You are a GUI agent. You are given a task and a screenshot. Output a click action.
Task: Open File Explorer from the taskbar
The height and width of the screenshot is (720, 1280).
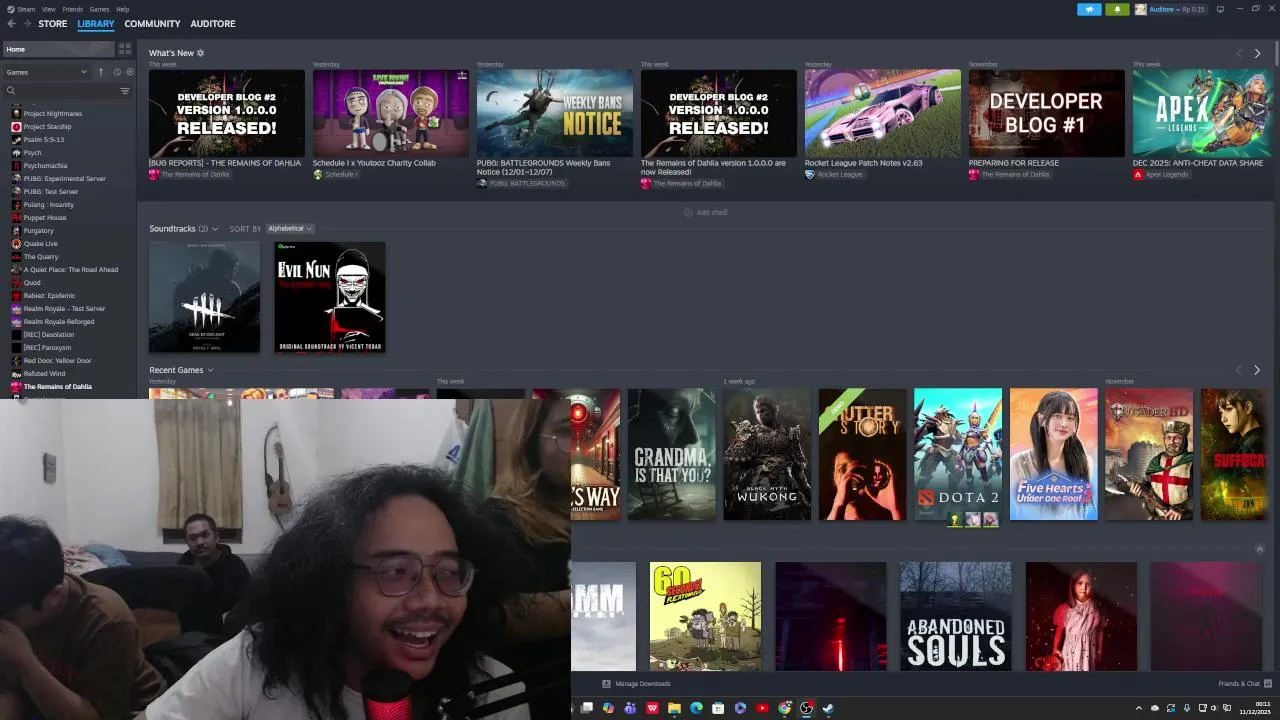(674, 708)
